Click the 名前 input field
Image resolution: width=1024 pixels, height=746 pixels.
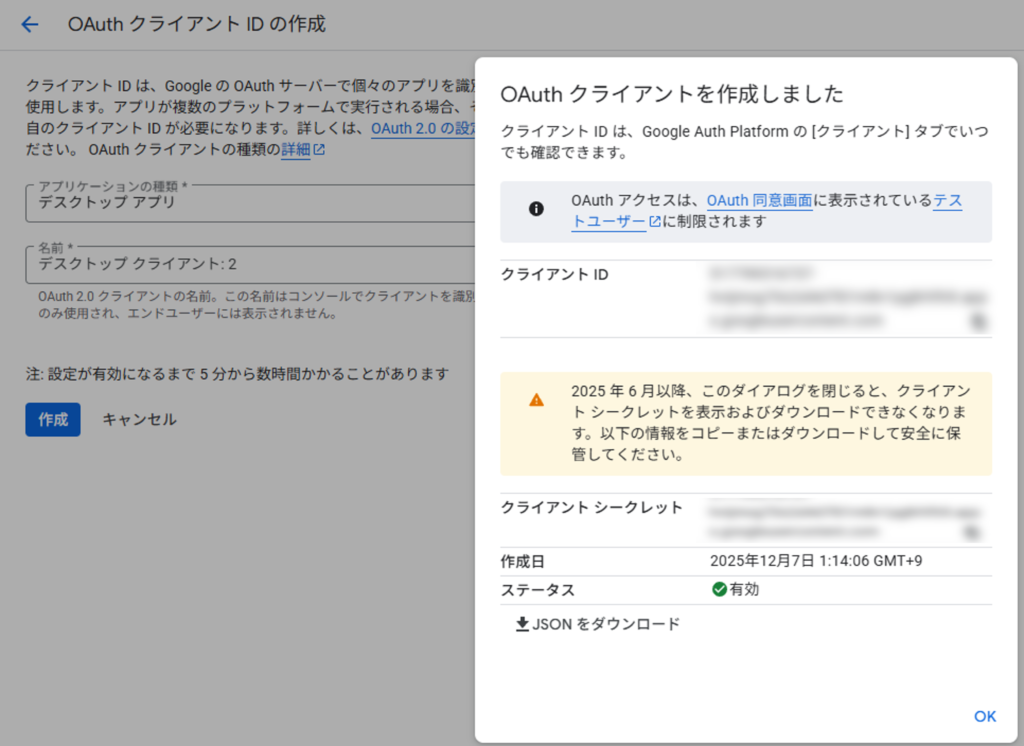click(x=250, y=265)
